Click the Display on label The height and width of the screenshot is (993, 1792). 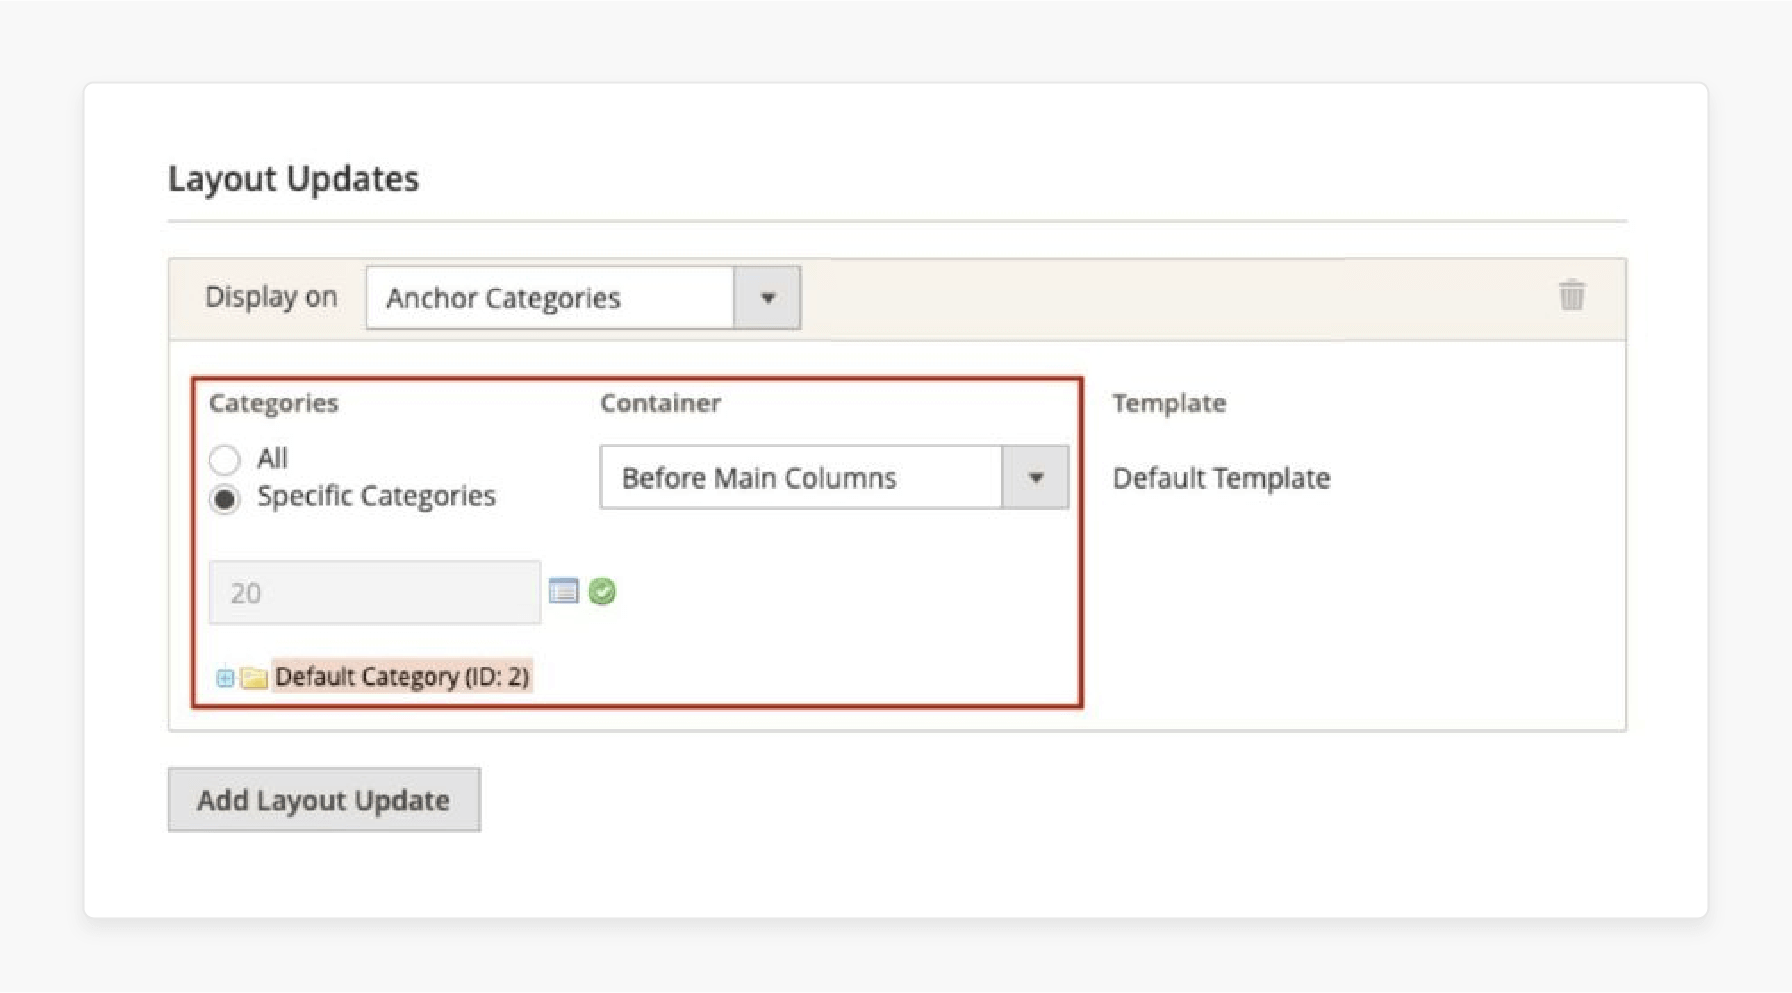(x=271, y=297)
